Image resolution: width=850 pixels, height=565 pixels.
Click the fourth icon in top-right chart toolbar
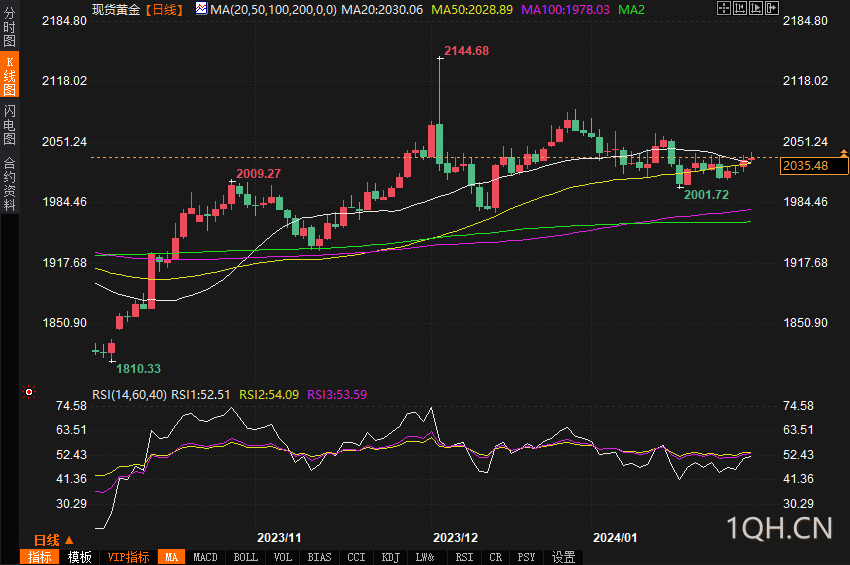[771, 8]
